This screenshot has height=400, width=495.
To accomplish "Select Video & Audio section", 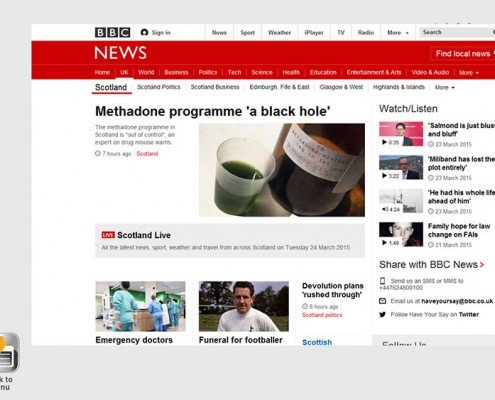I will 430,72.
